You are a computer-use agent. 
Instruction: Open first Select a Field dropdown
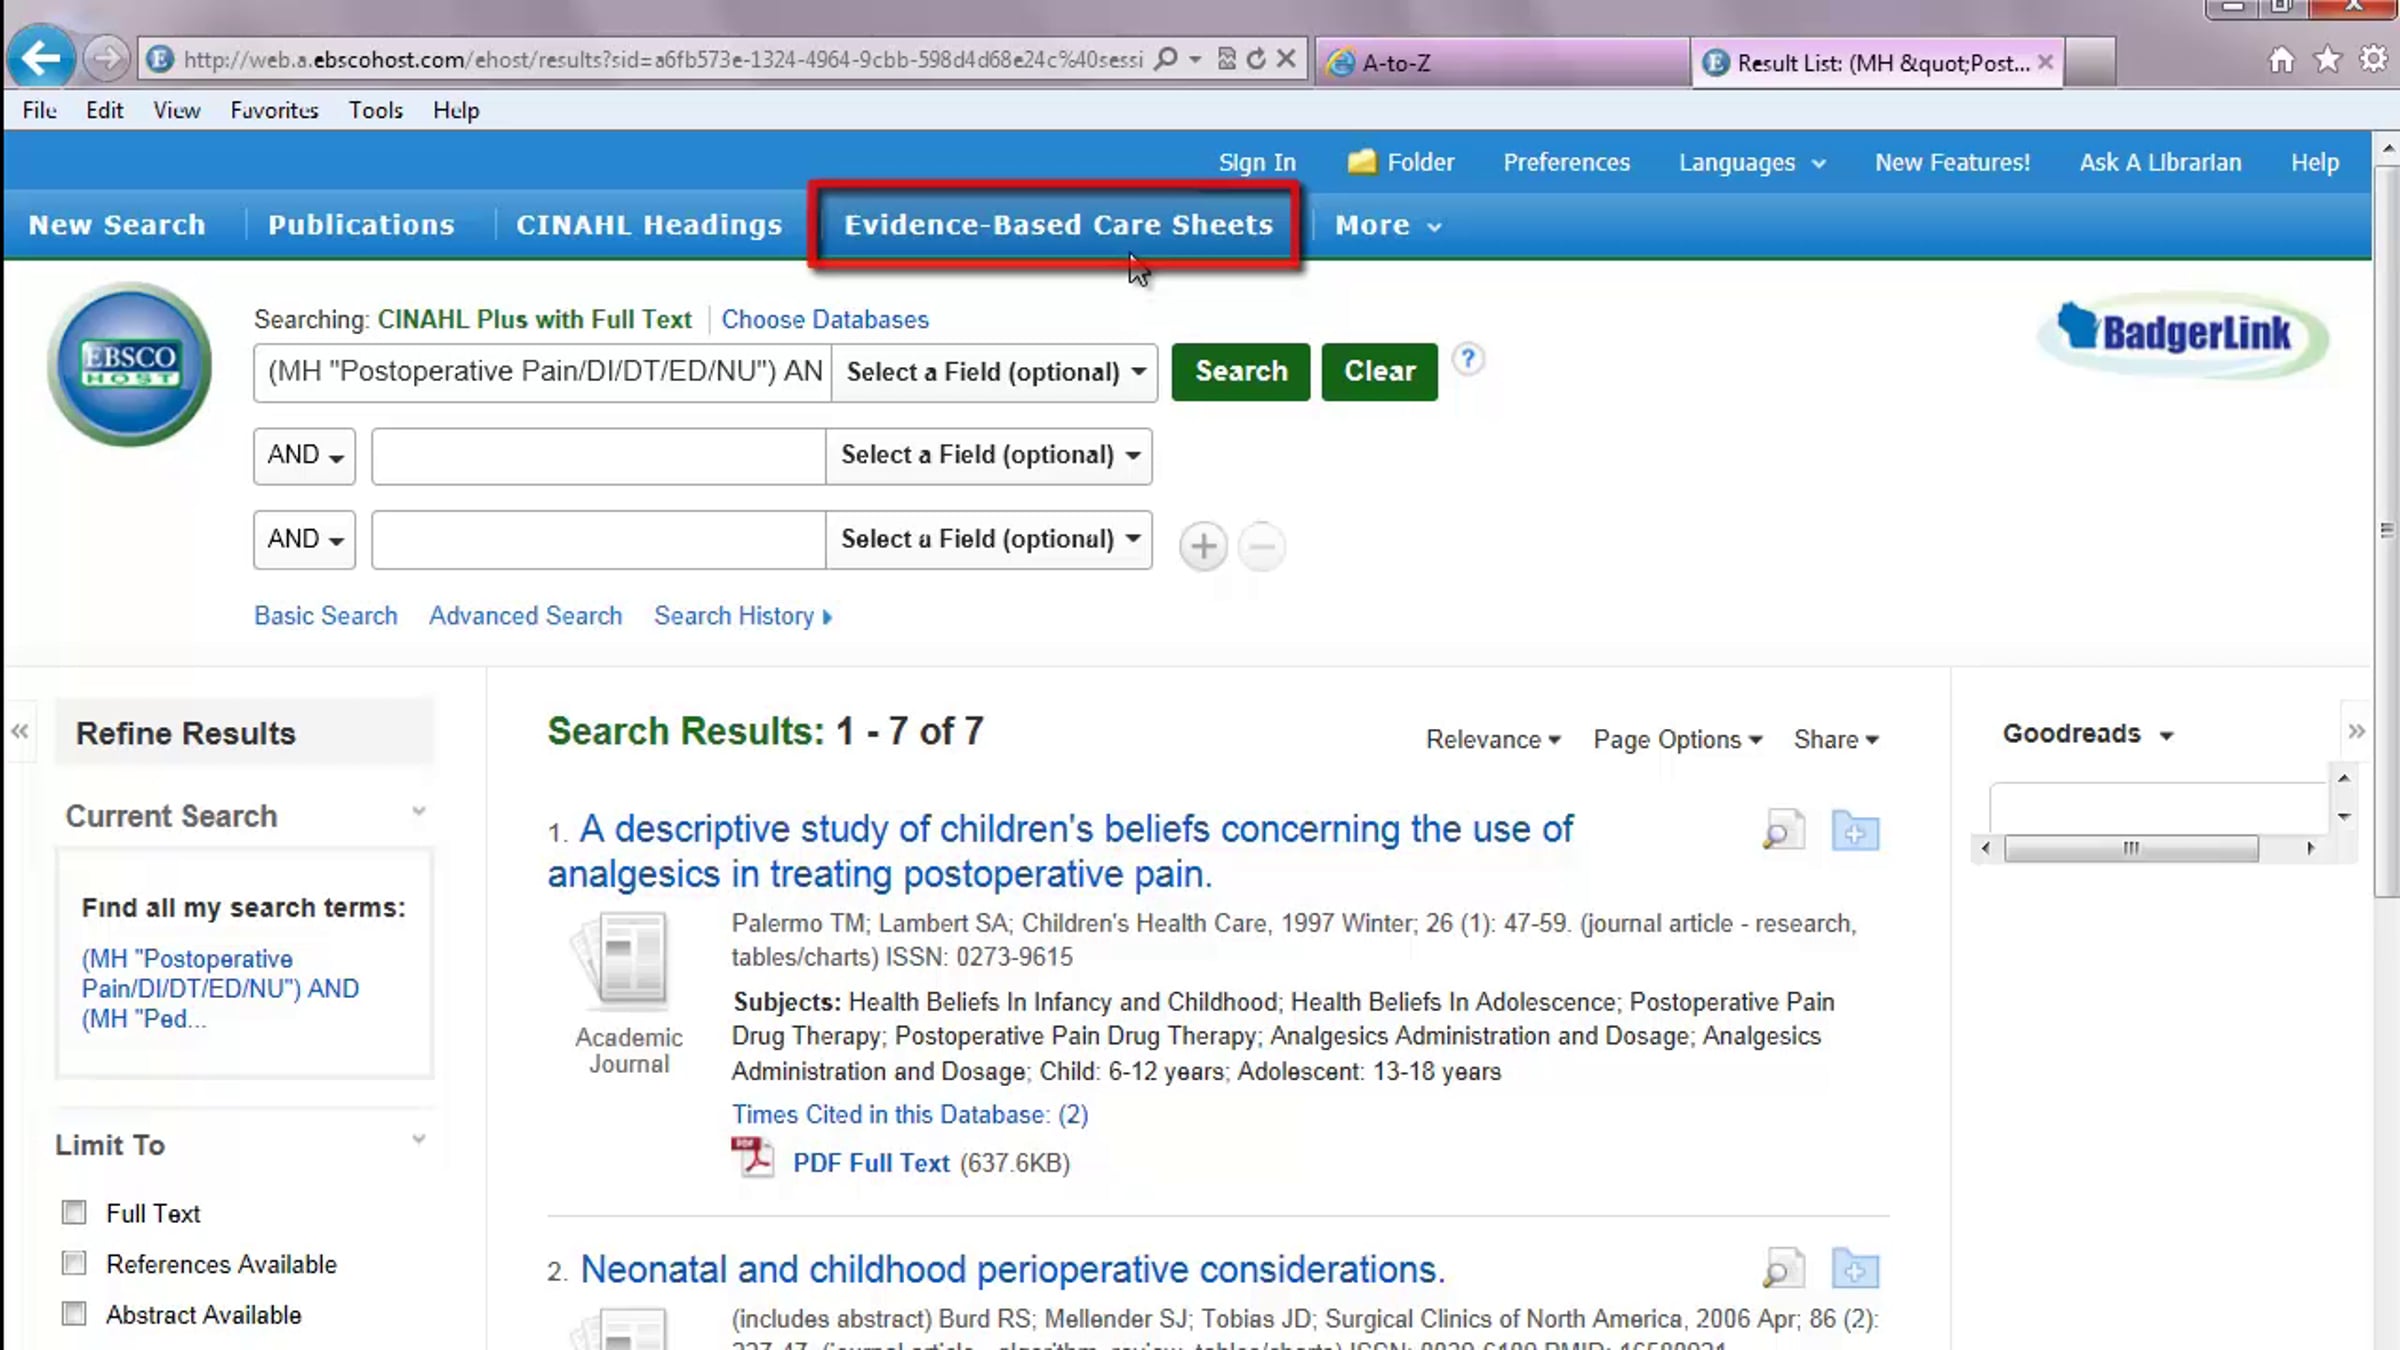[994, 372]
